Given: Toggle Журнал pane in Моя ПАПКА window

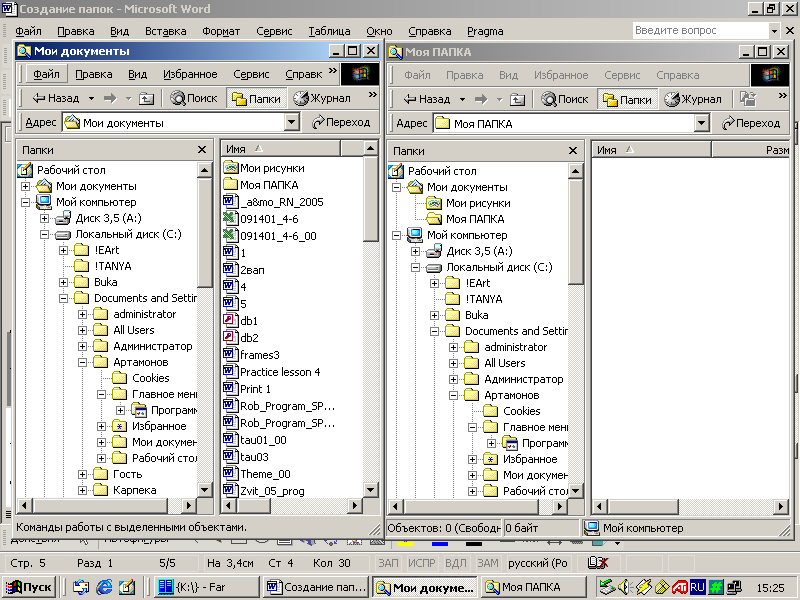Looking at the screenshot, I should pyautogui.click(x=692, y=99).
